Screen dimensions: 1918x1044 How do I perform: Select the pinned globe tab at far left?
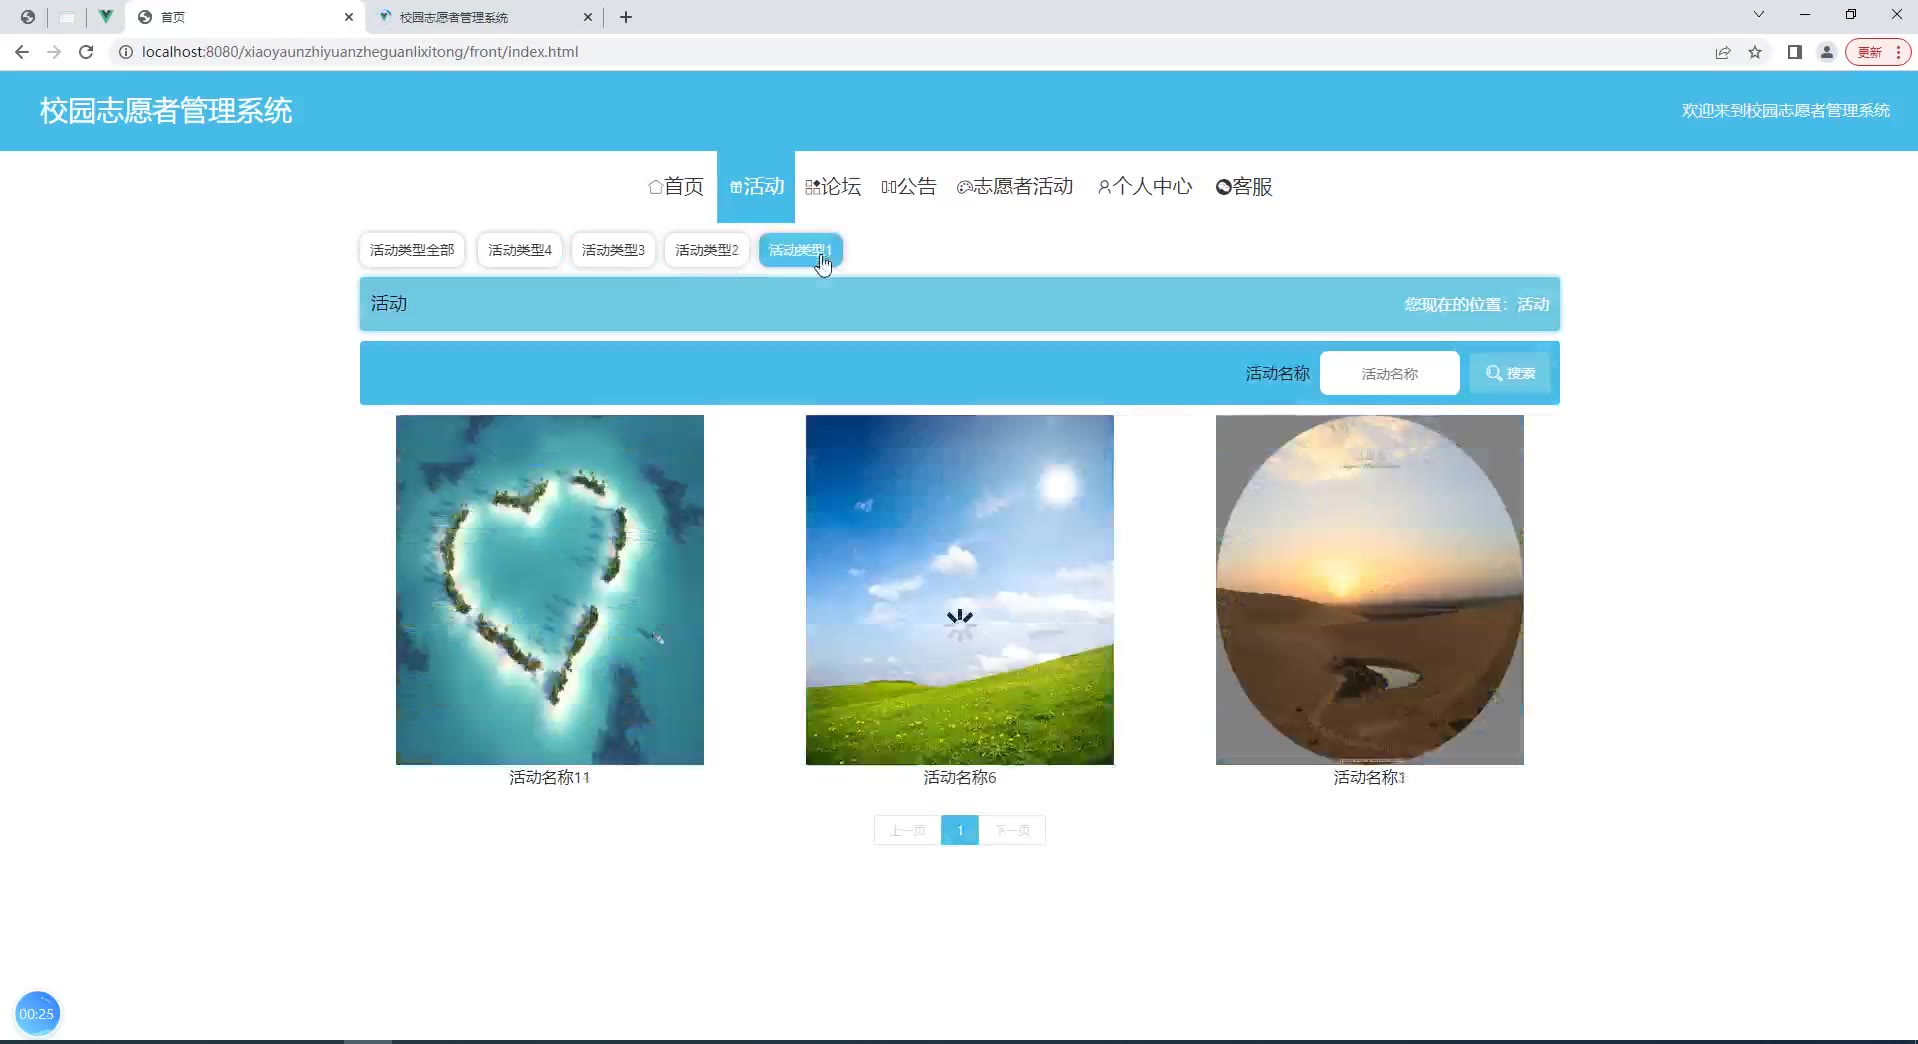click(x=27, y=17)
